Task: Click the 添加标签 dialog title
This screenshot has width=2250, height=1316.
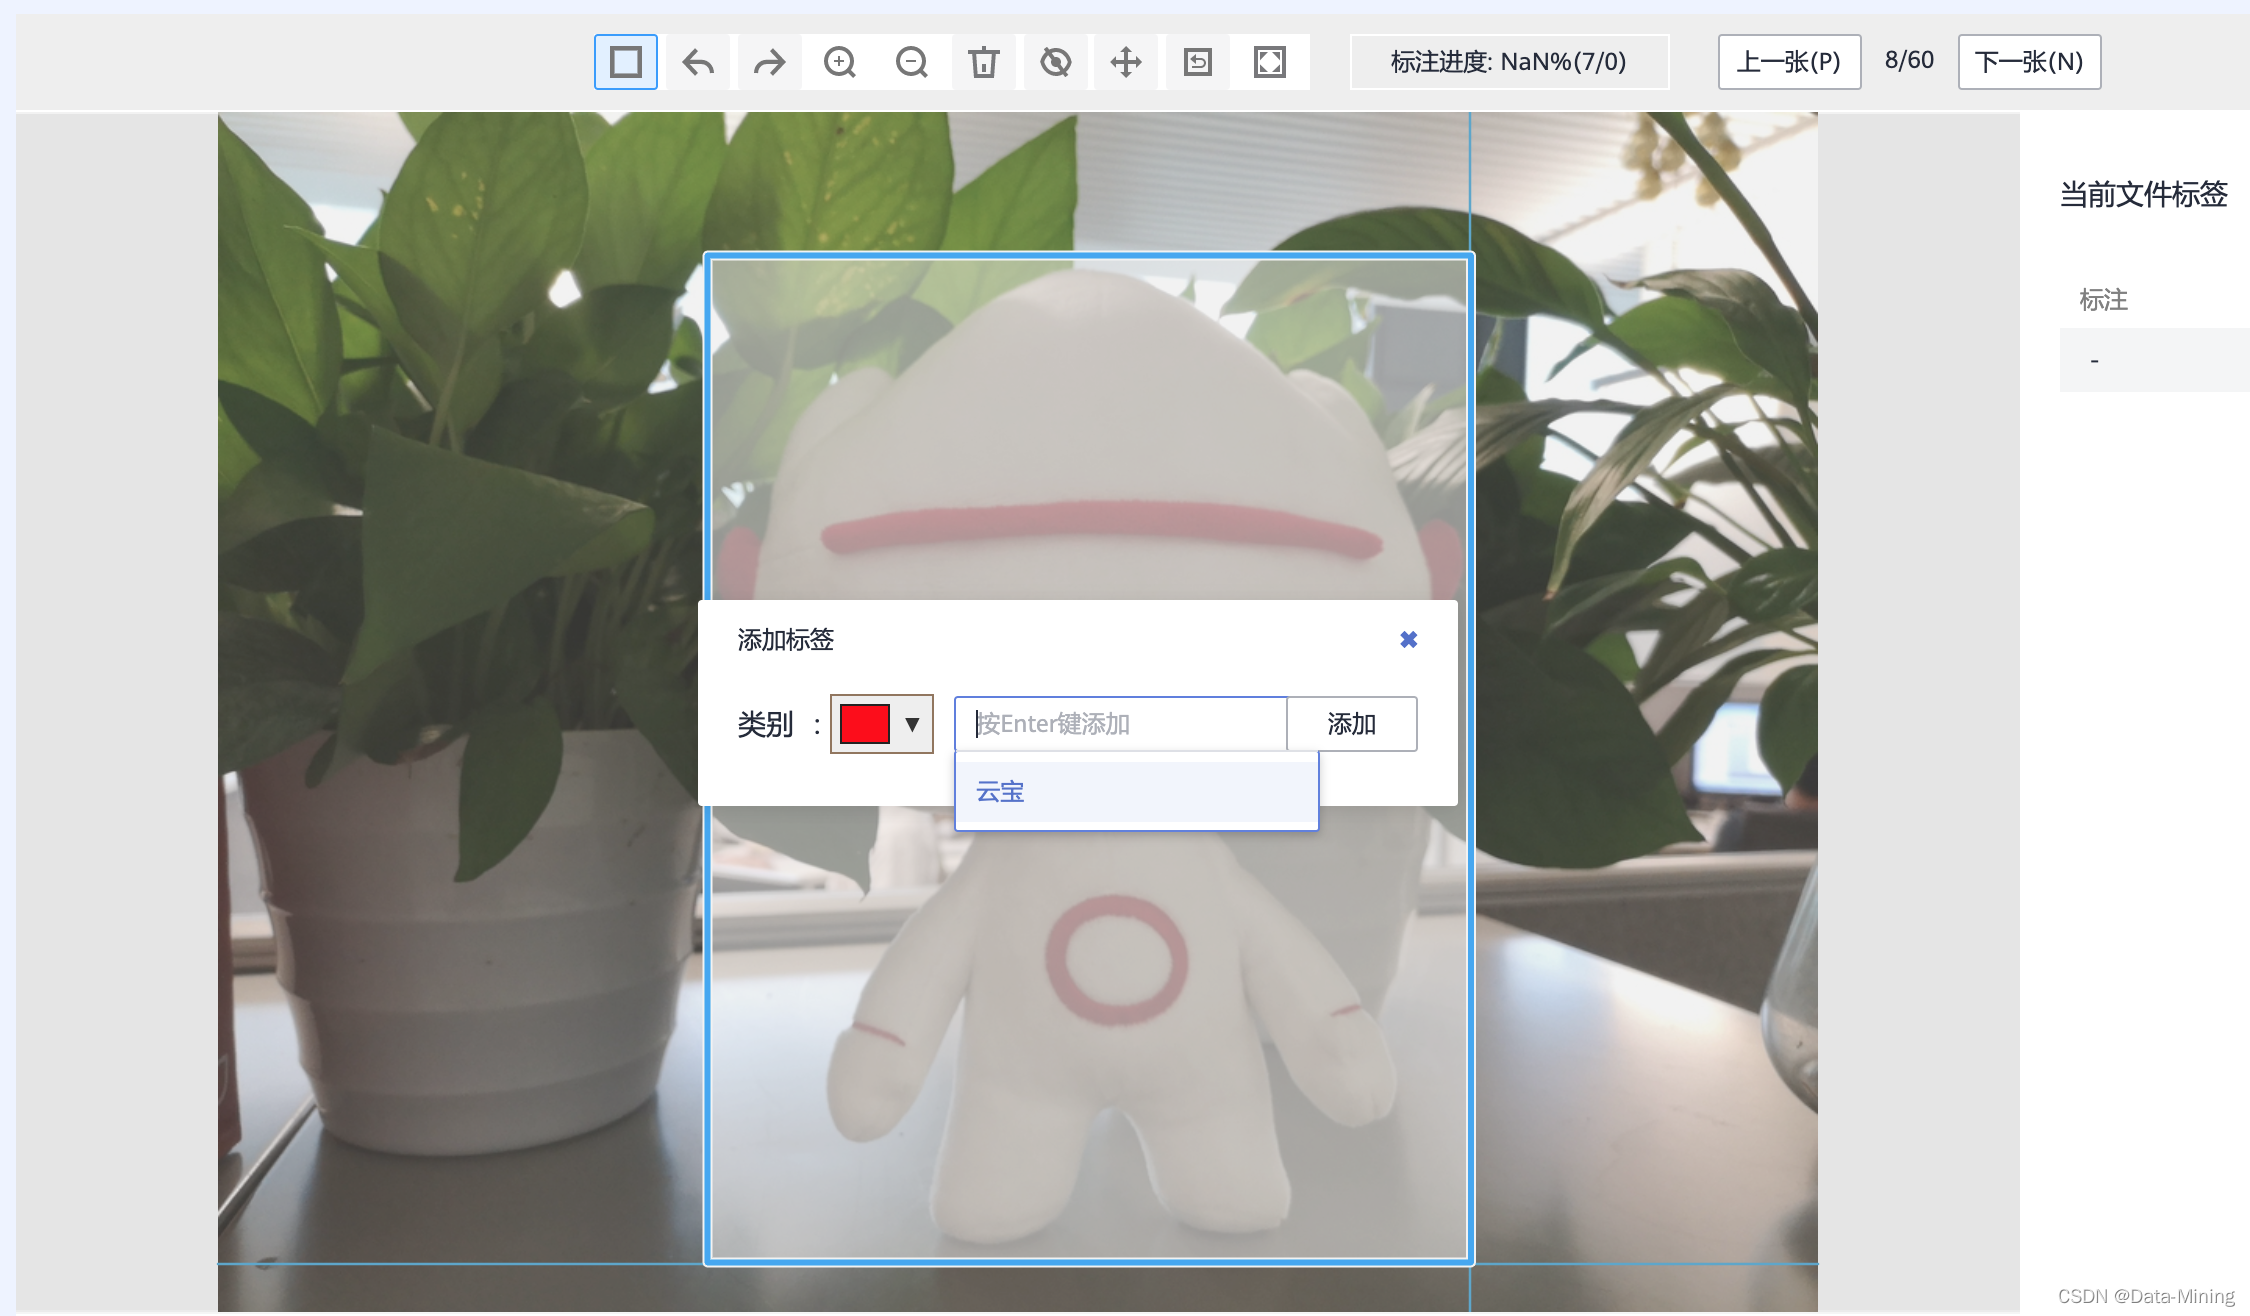Action: click(x=785, y=640)
